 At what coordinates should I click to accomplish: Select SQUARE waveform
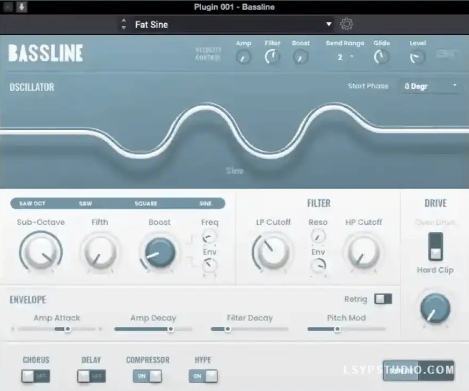pos(146,204)
